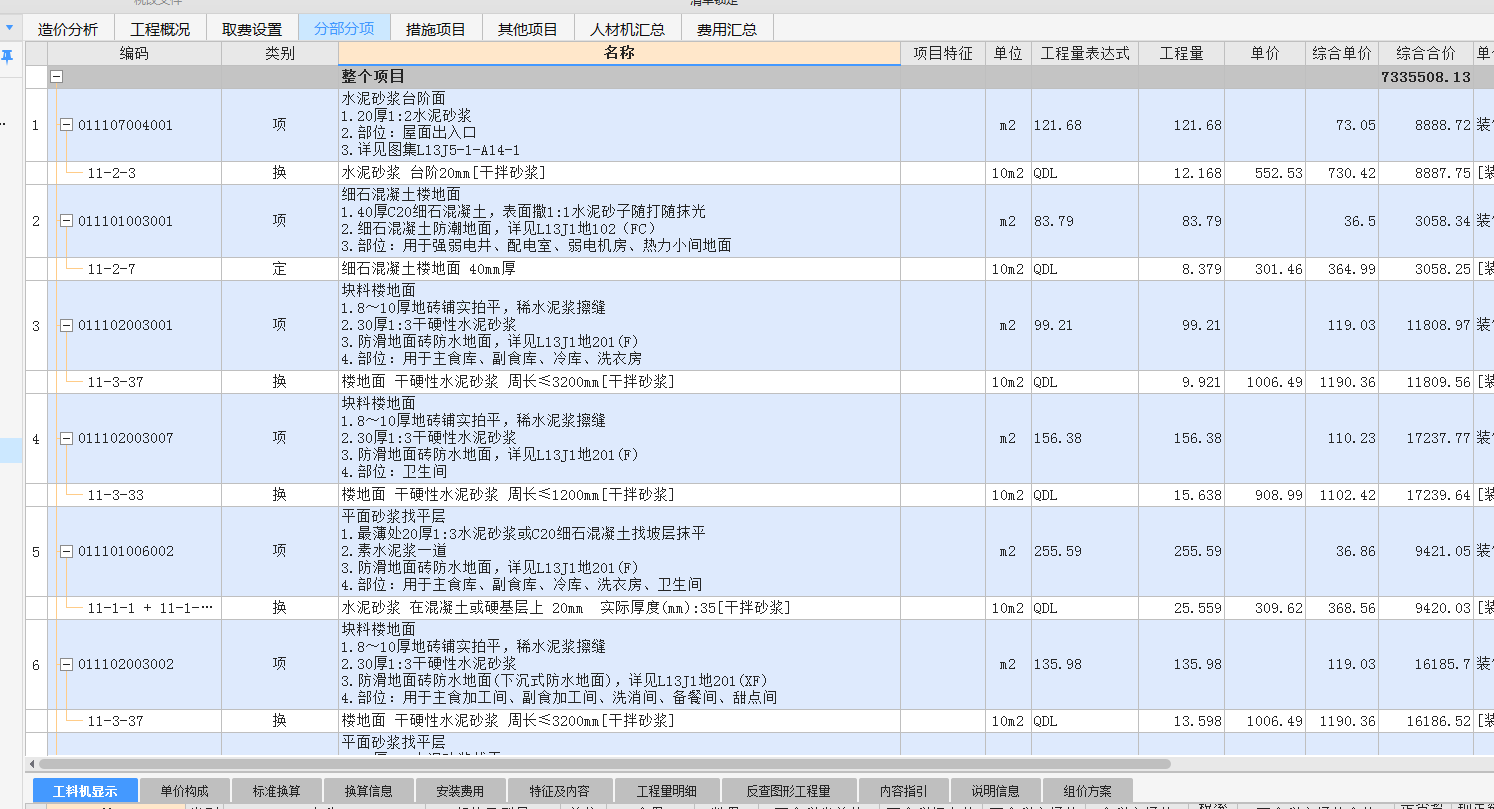Click the 工程量表达式 column header
The image size is (1494, 809).
[1085, 54]
